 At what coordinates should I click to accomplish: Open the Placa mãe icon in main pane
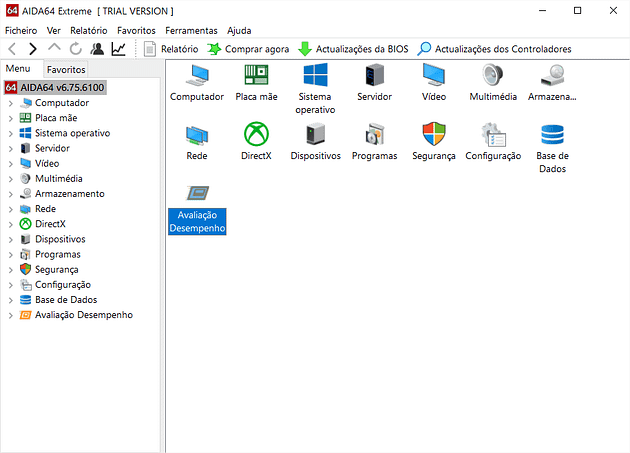coord(256,76)
